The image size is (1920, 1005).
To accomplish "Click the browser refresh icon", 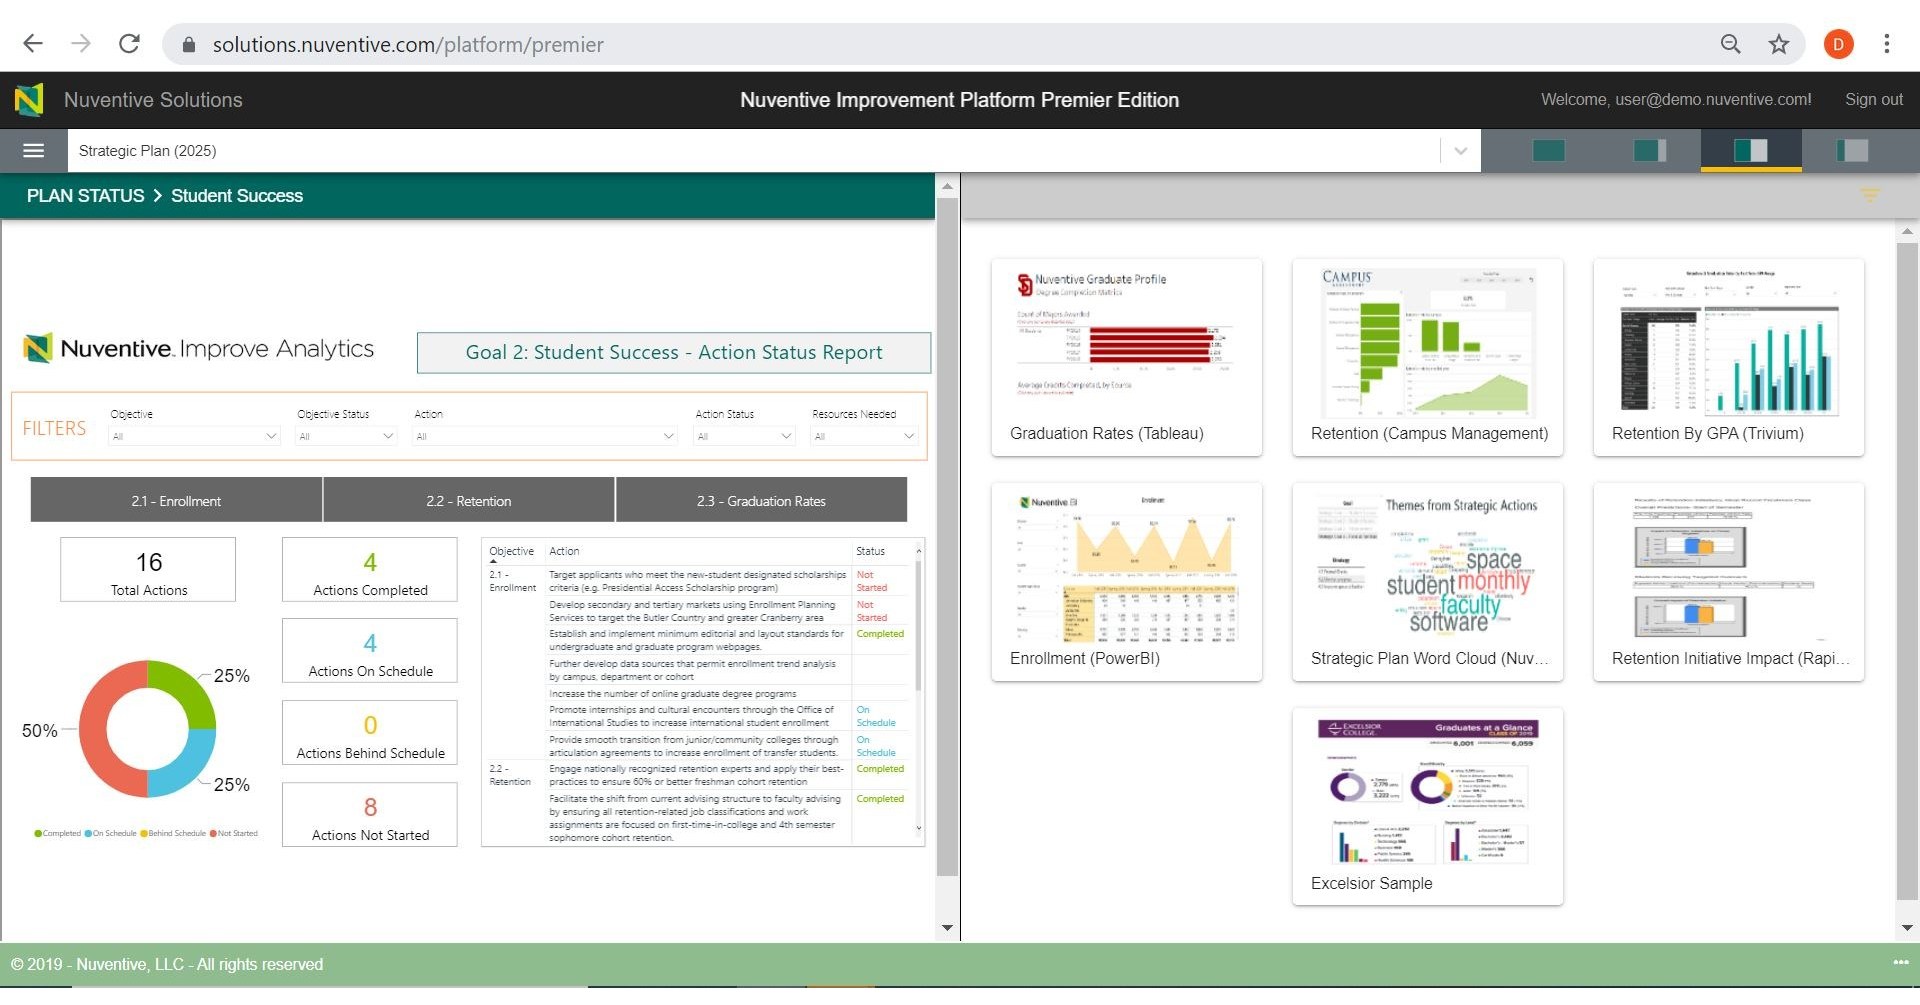I will coord(129,43).
